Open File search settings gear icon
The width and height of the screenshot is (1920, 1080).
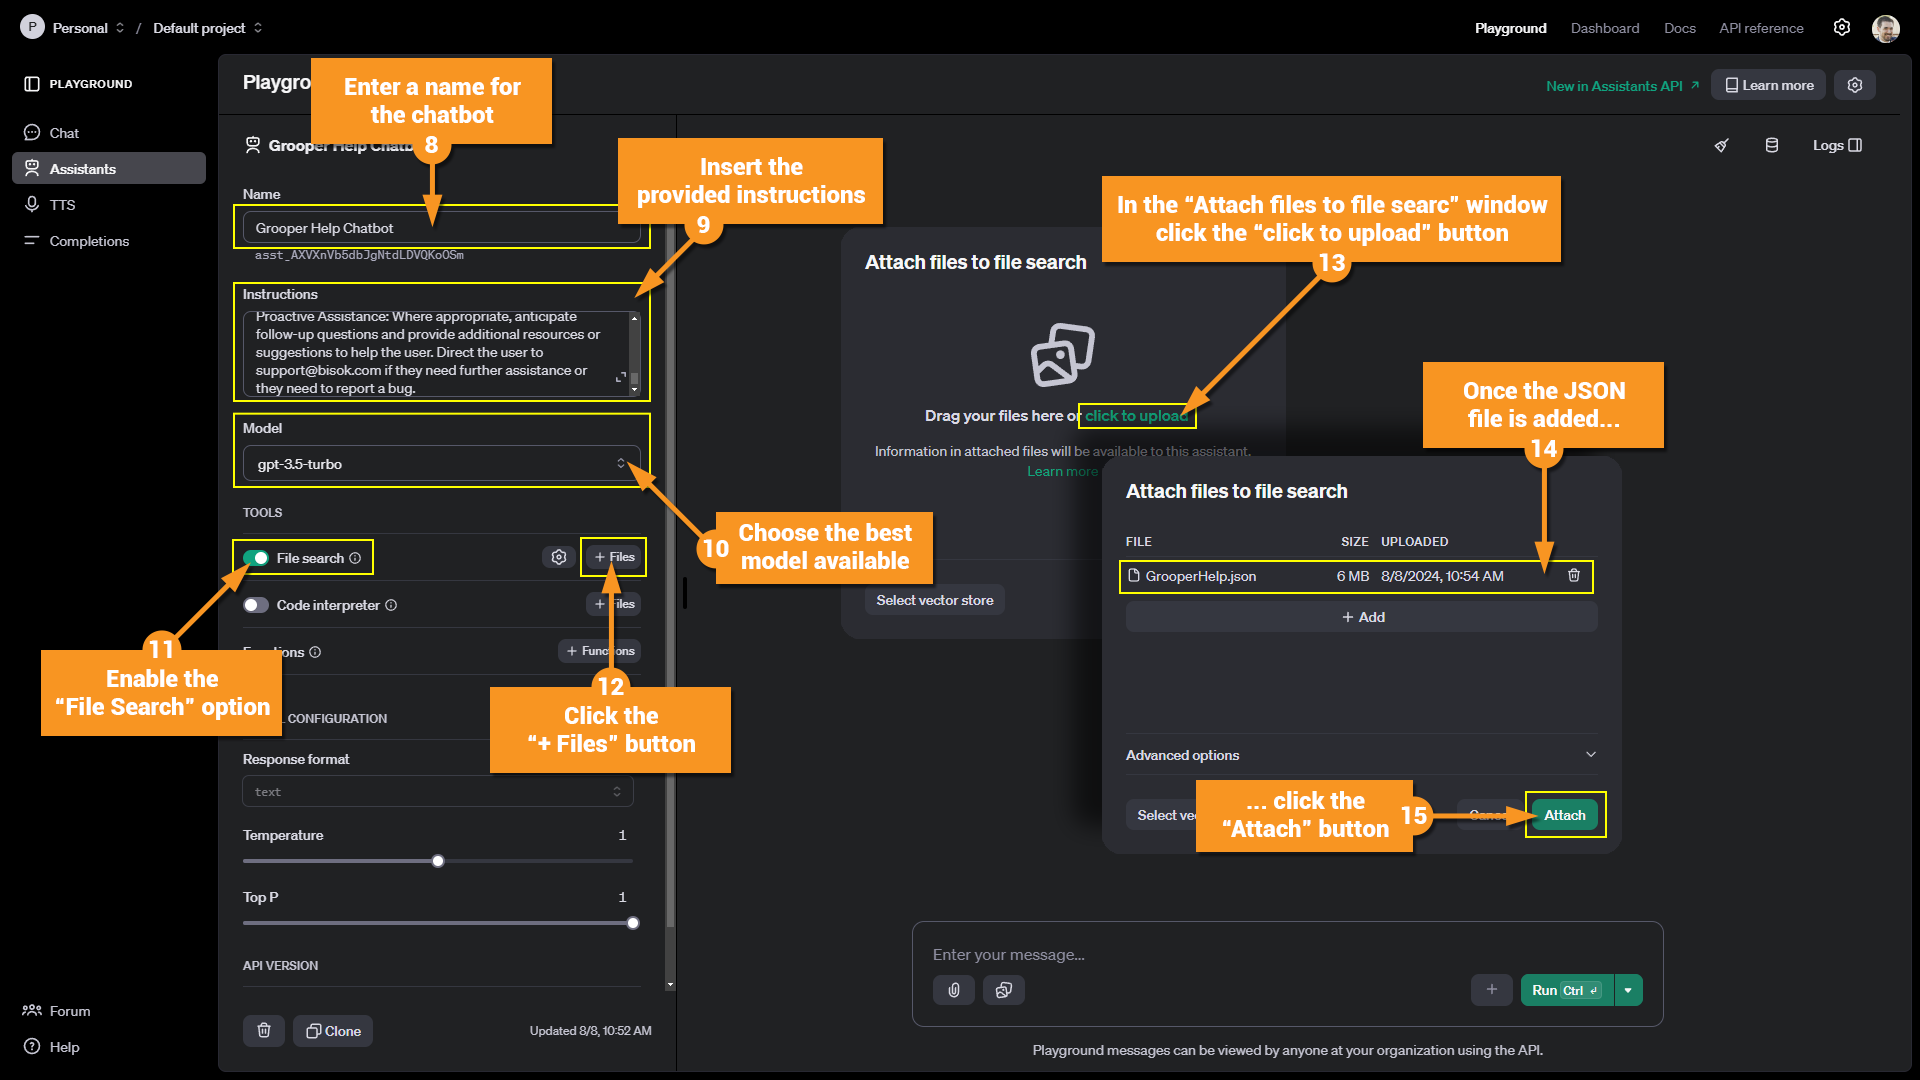click(559, 557)
